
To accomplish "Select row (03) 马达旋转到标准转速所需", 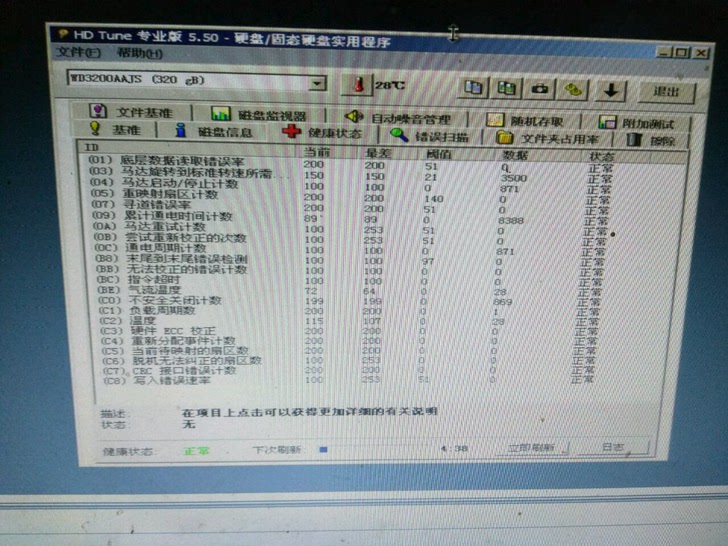I will click(x=383, y=175).
